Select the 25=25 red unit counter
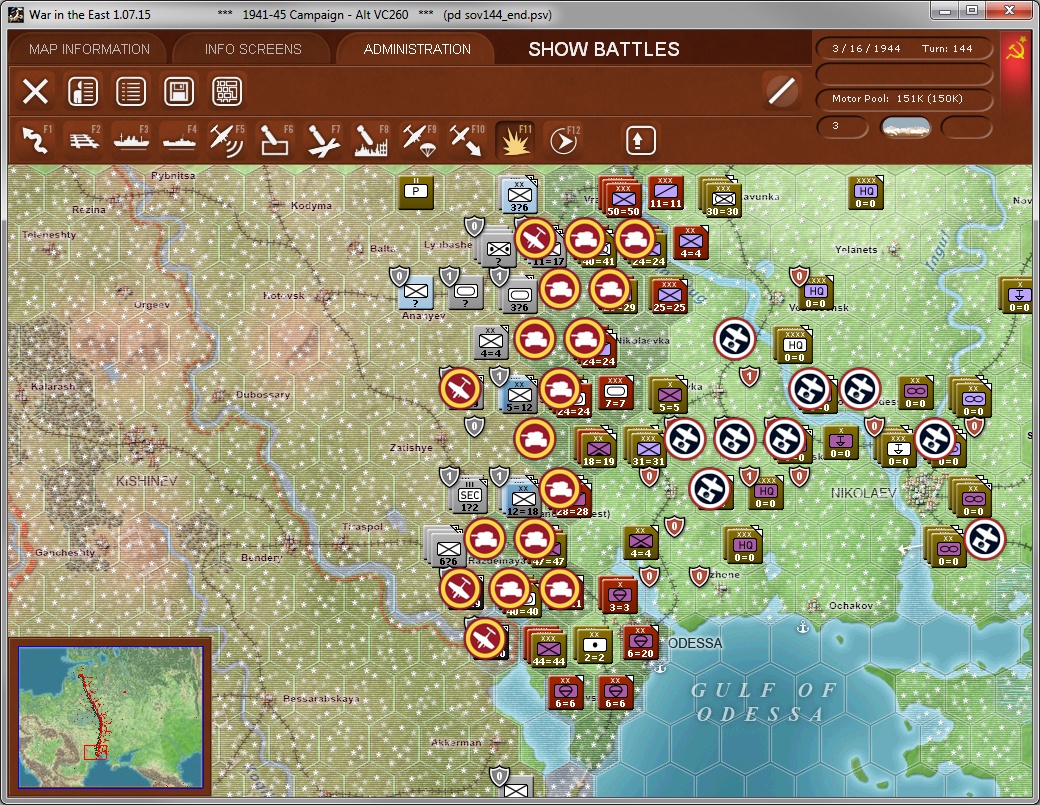Image resolution: width=1040 pixels, height=805 pixels. [x=669, y=295]
